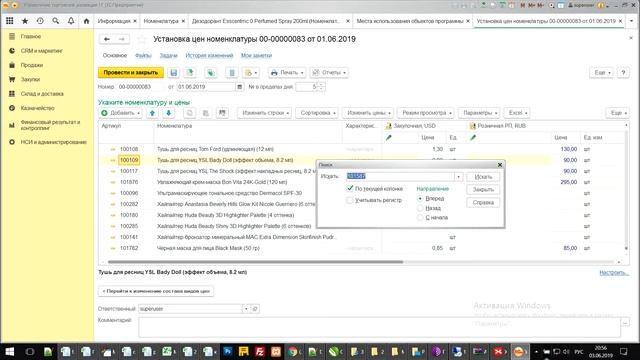640x360 pixels.
Task: Open Windows Start button on taskbar
Action: tap(9, 351)
